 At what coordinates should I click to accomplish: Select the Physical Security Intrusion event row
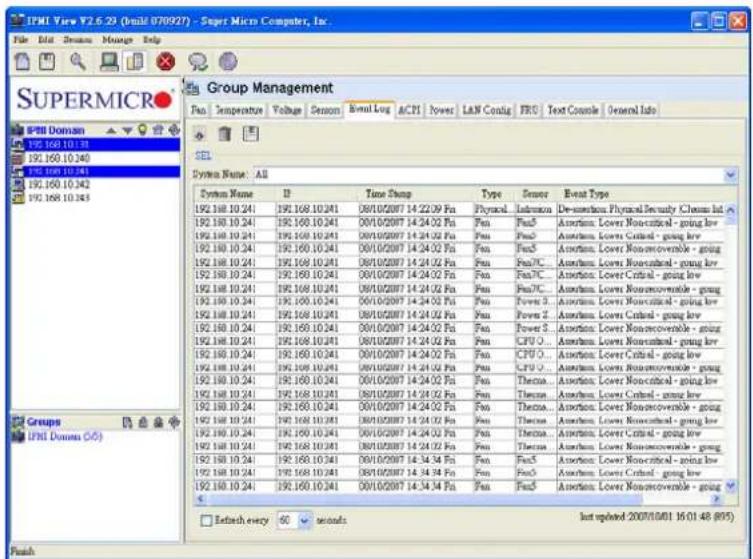[459, 209]
